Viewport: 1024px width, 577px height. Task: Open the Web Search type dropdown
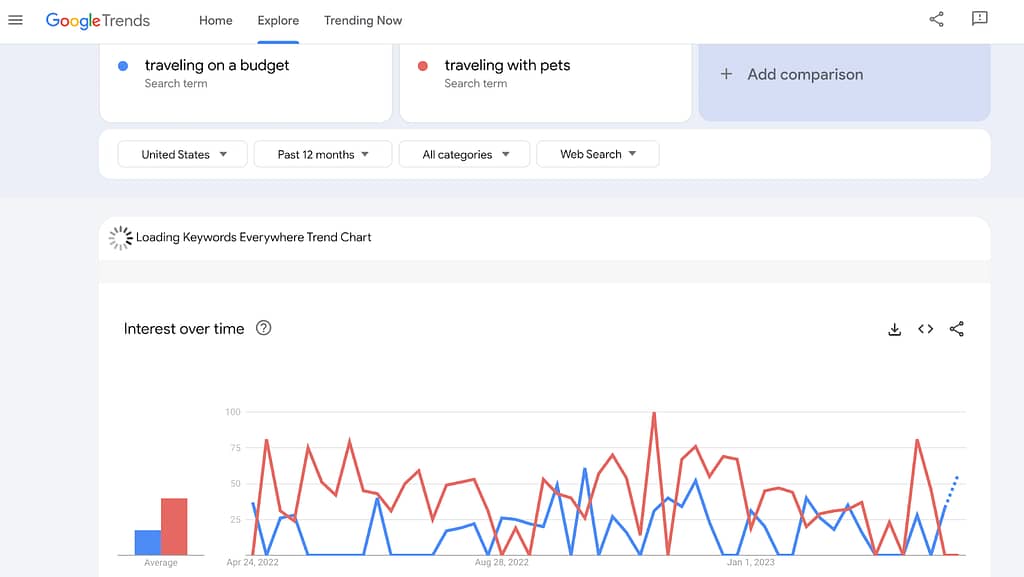[x=598, y=154]
